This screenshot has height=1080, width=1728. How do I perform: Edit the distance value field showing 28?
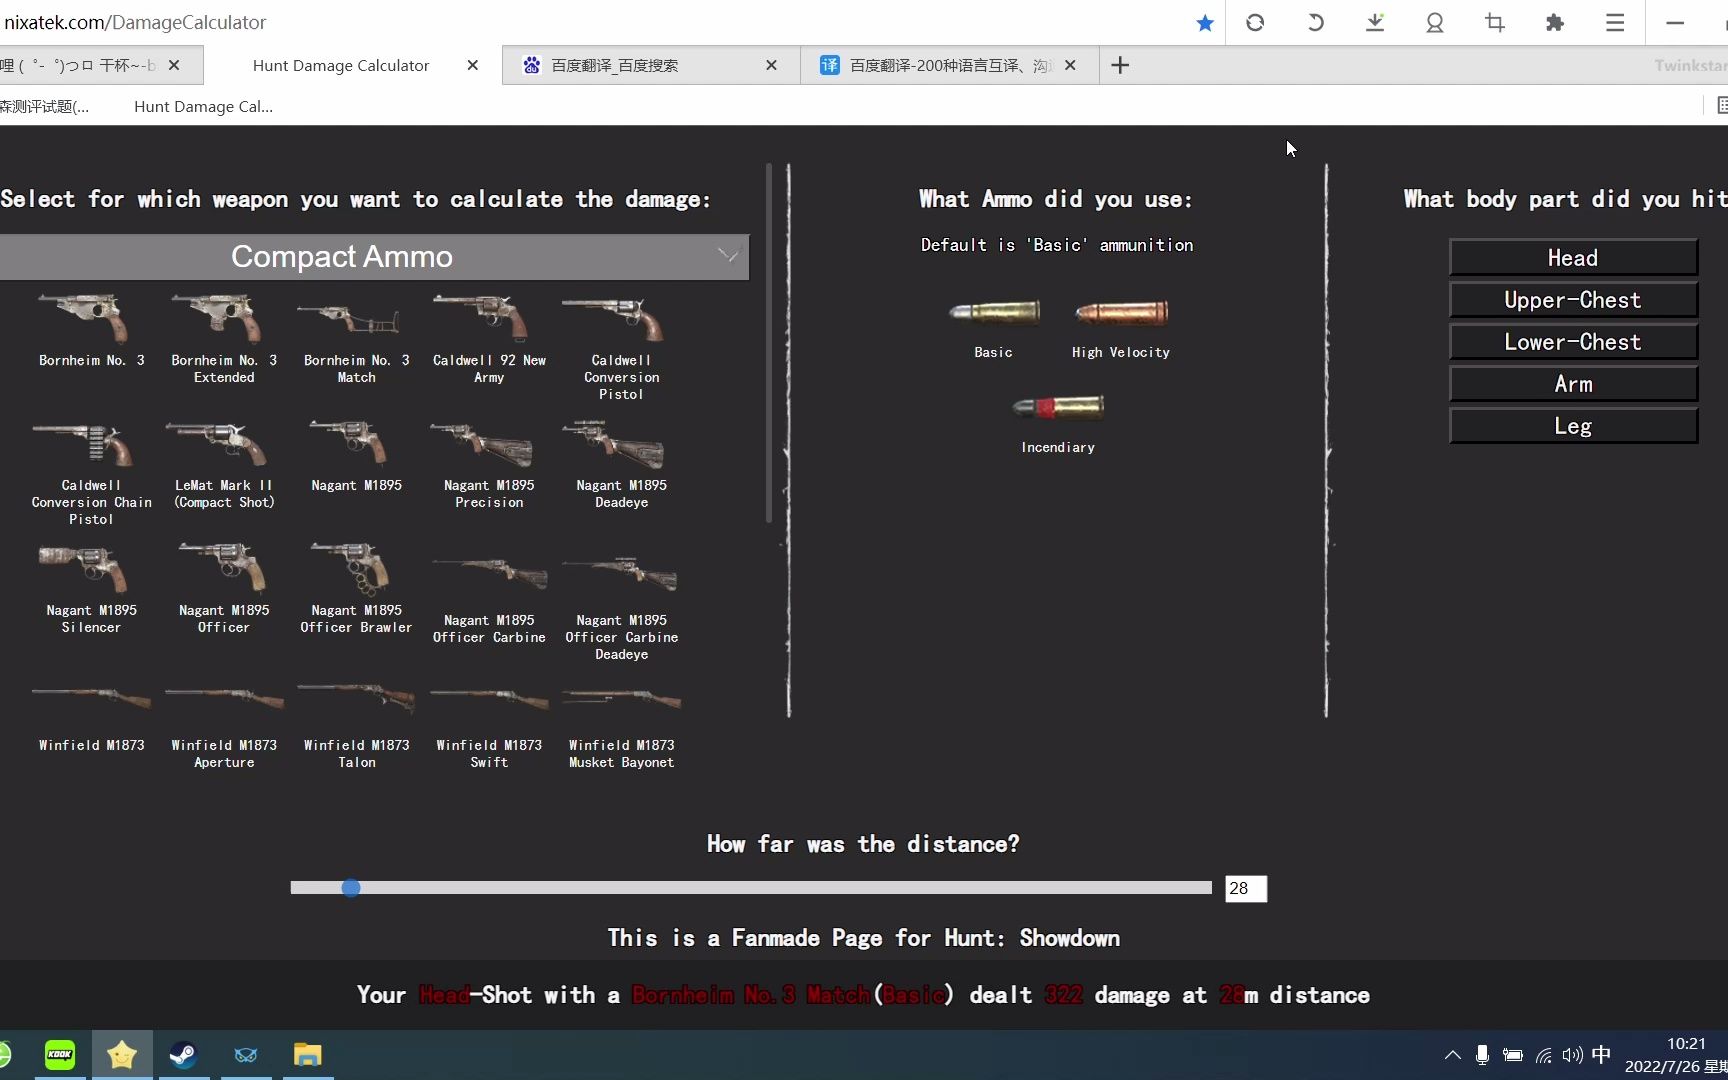pos(1246,888)
